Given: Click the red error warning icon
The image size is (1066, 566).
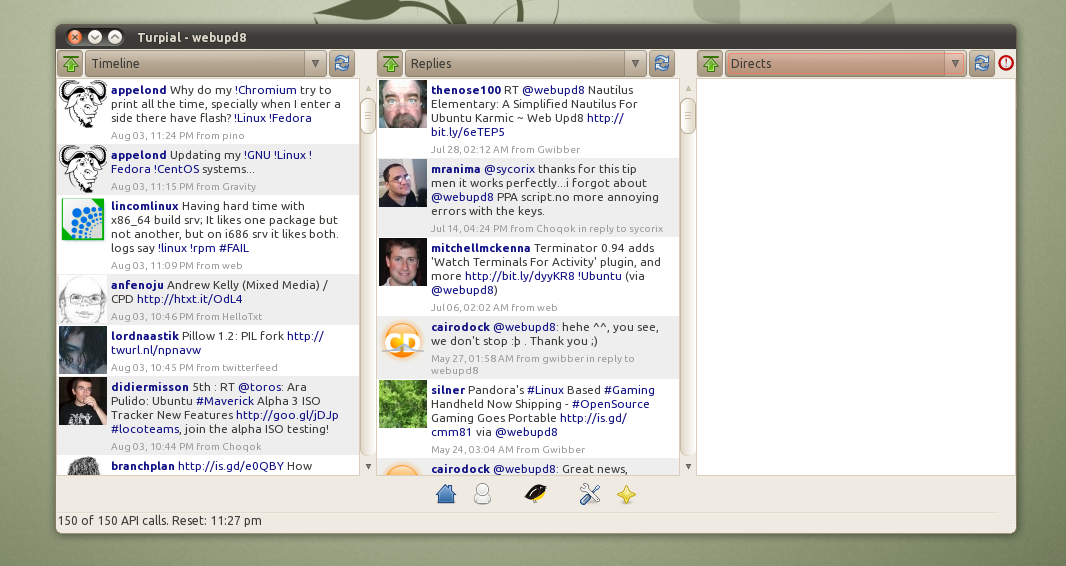Looking at the screenshot, I should point(1006,63).
